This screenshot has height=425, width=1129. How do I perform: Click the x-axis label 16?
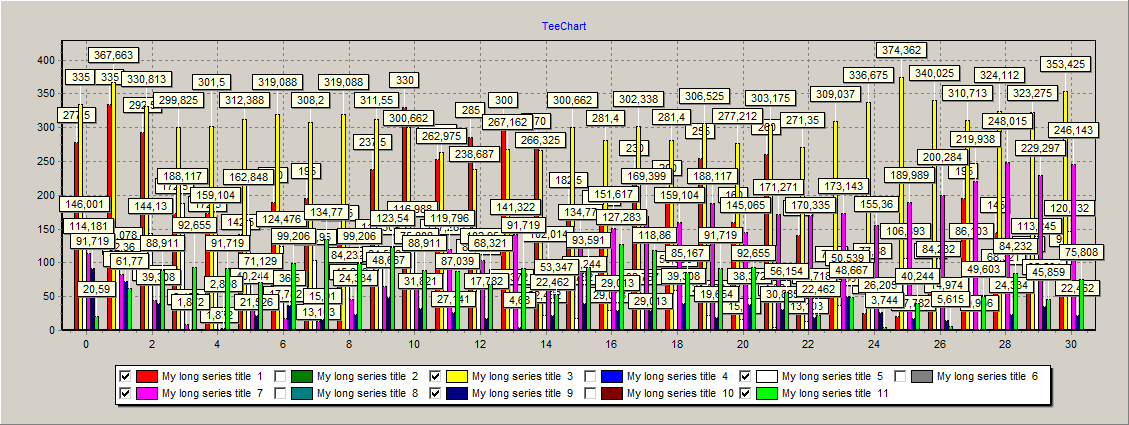pyautogui.click(x=611, y=344)
